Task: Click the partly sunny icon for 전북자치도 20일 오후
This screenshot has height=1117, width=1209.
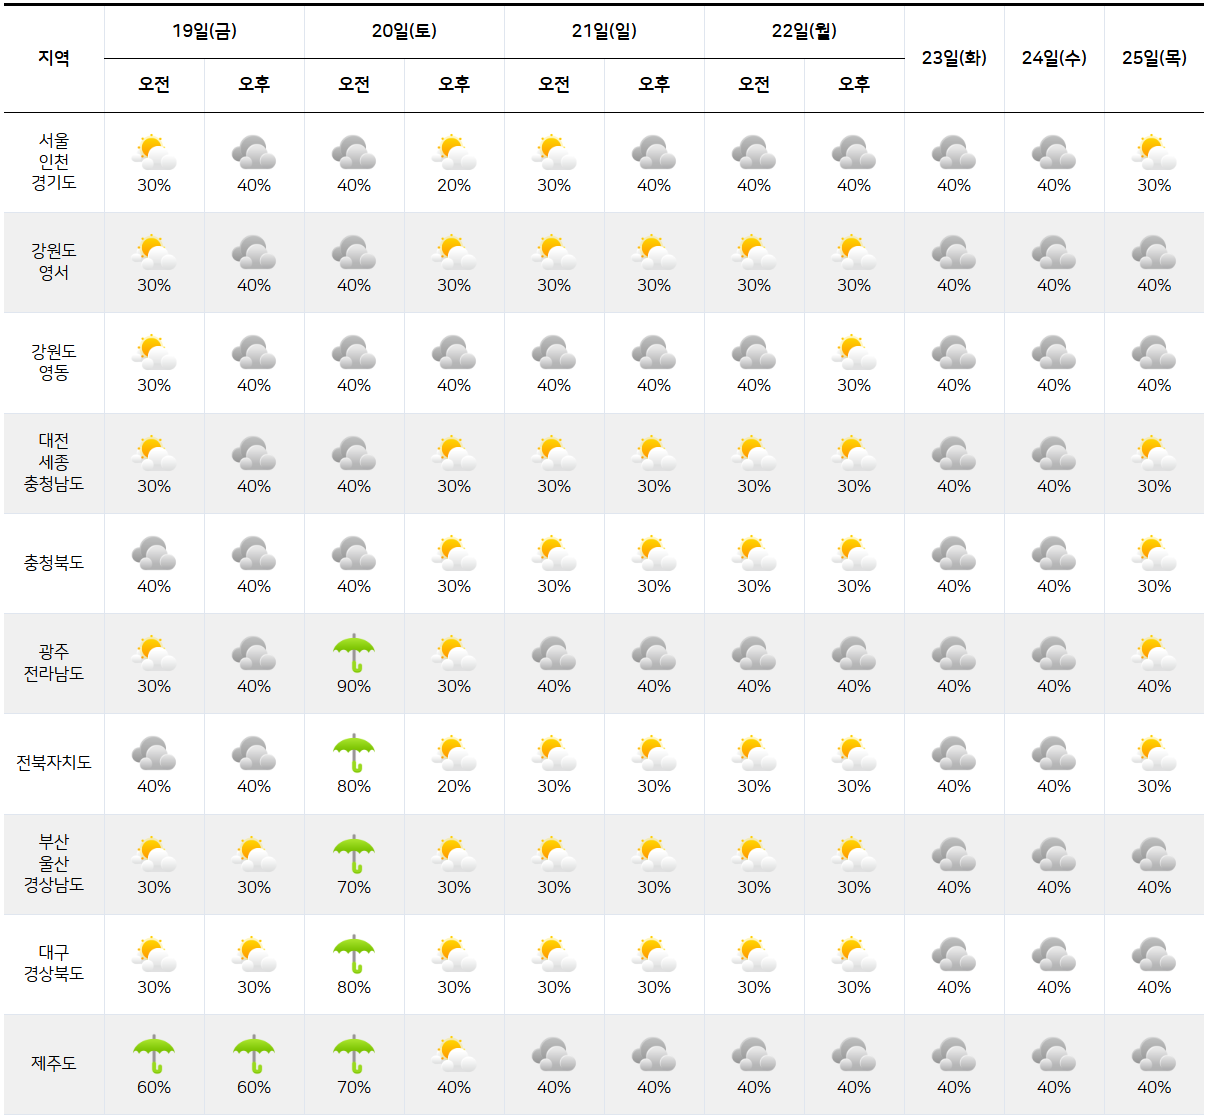Action: tap(454, 754)
